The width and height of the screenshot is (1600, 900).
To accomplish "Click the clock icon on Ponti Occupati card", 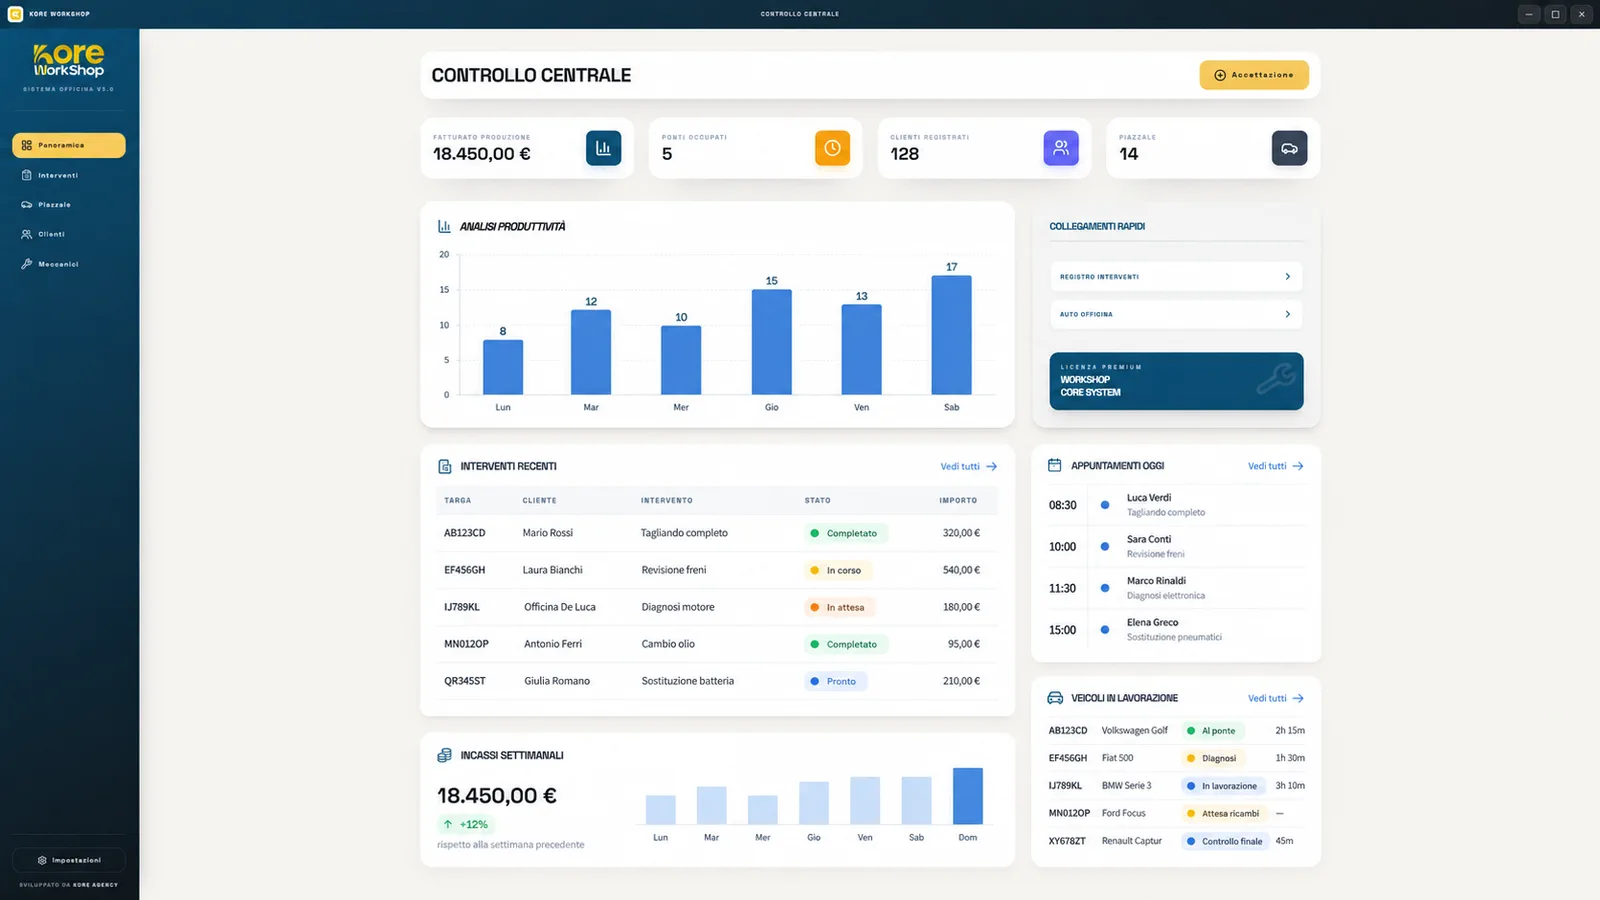I will [x=832, y=148].
